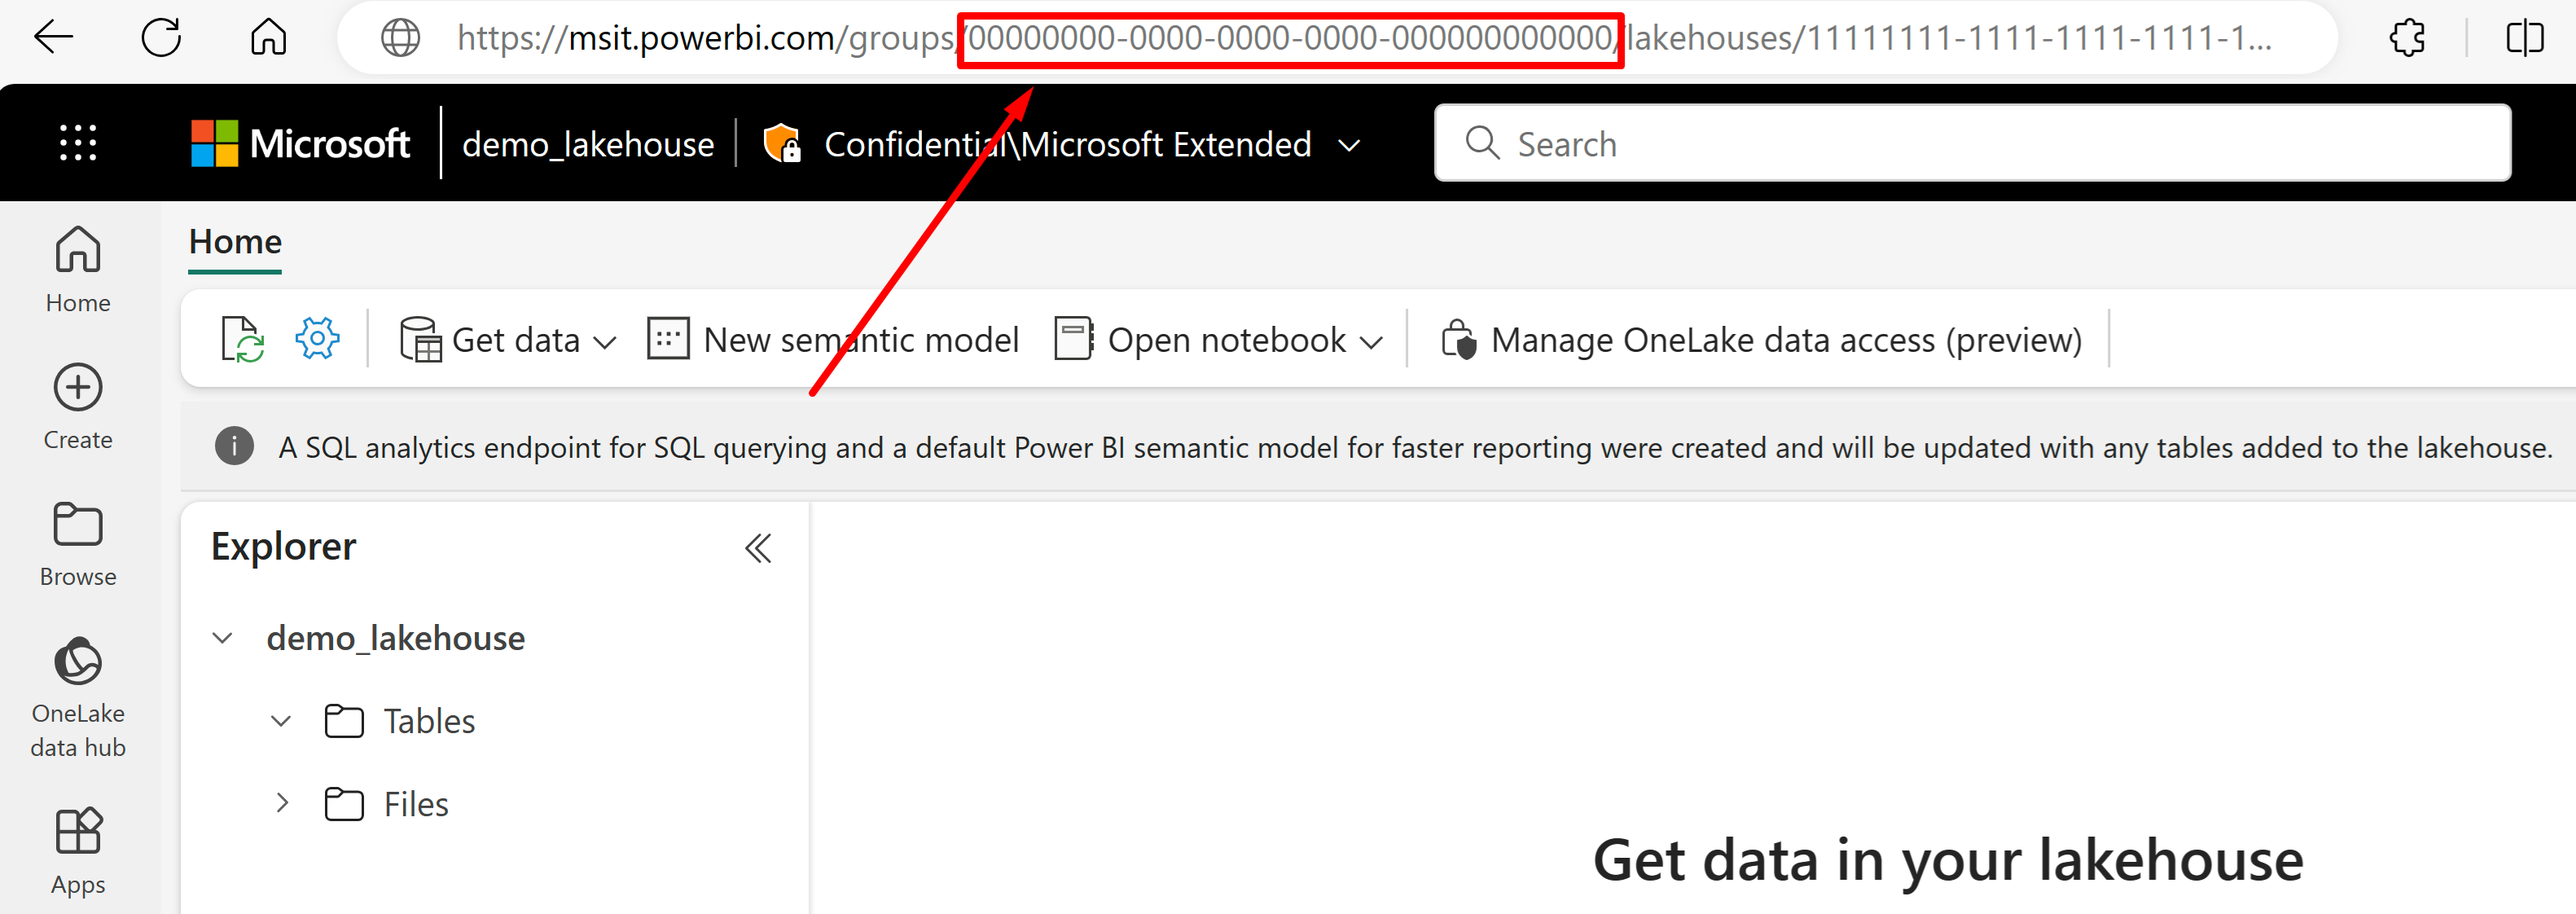This screenshot has width=2576, height=914.
Task: Click Manage OneLake data access (preview)
Action: coord(1761,340)
